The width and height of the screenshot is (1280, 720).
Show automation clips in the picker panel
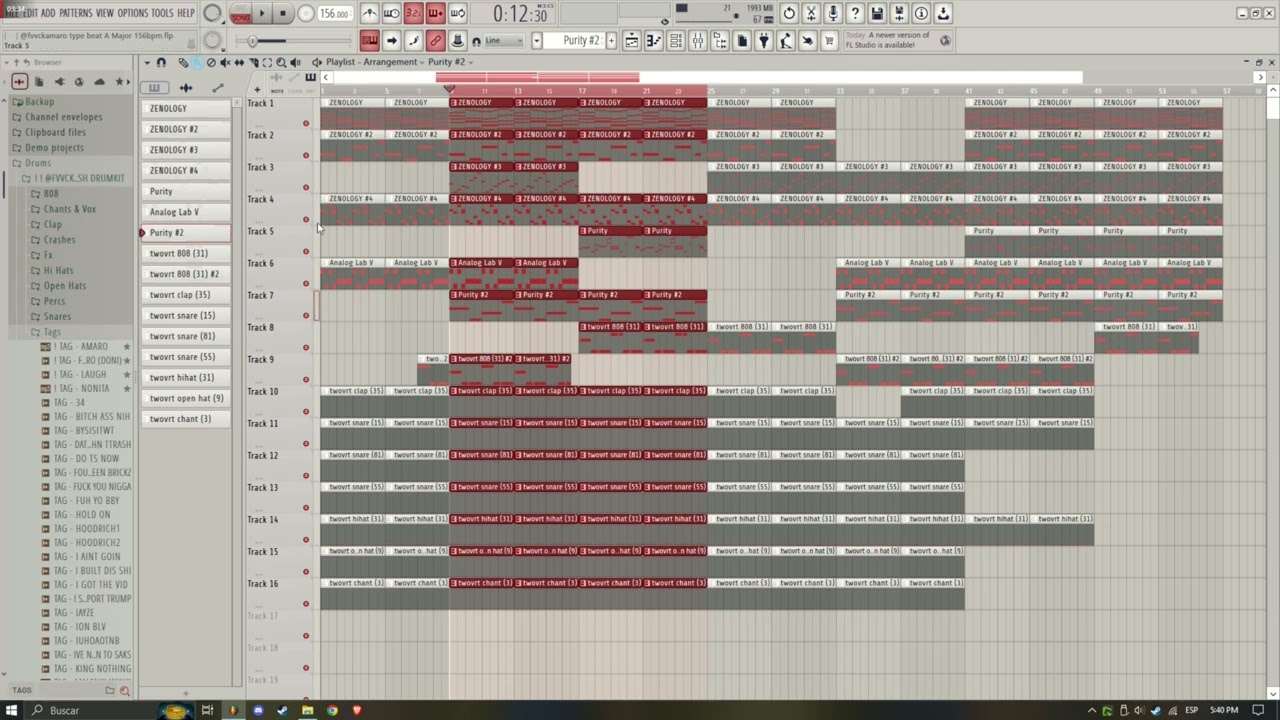click(x=218, y=88)
